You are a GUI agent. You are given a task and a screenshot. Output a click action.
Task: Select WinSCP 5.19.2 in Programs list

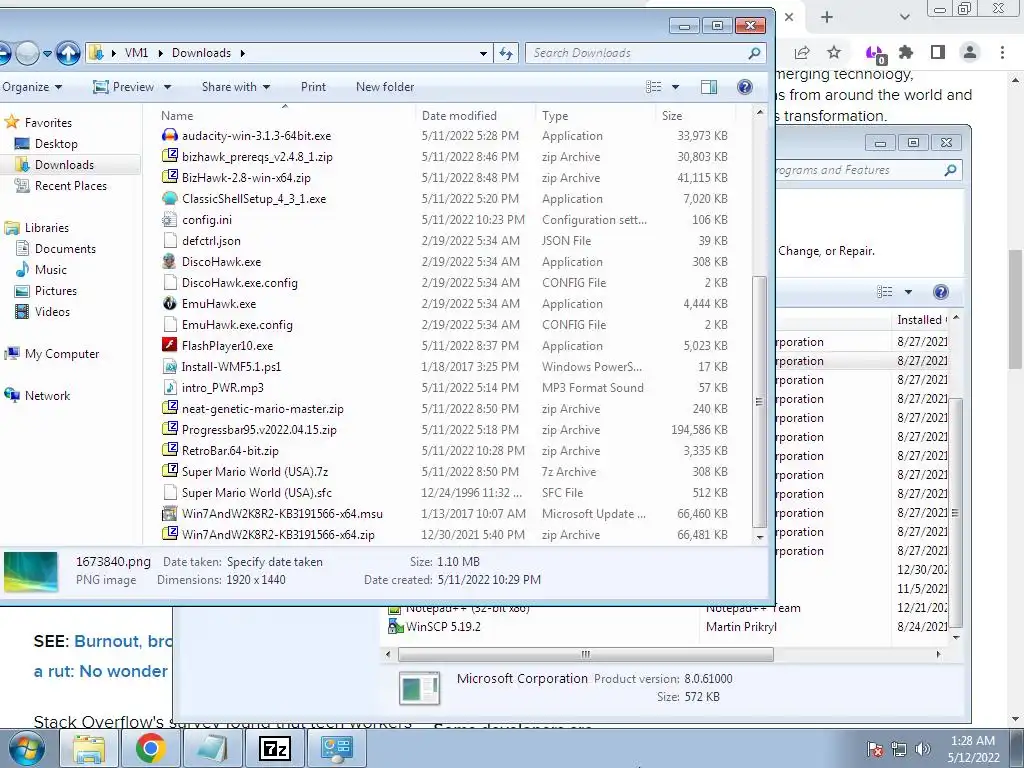pos(443,627)
